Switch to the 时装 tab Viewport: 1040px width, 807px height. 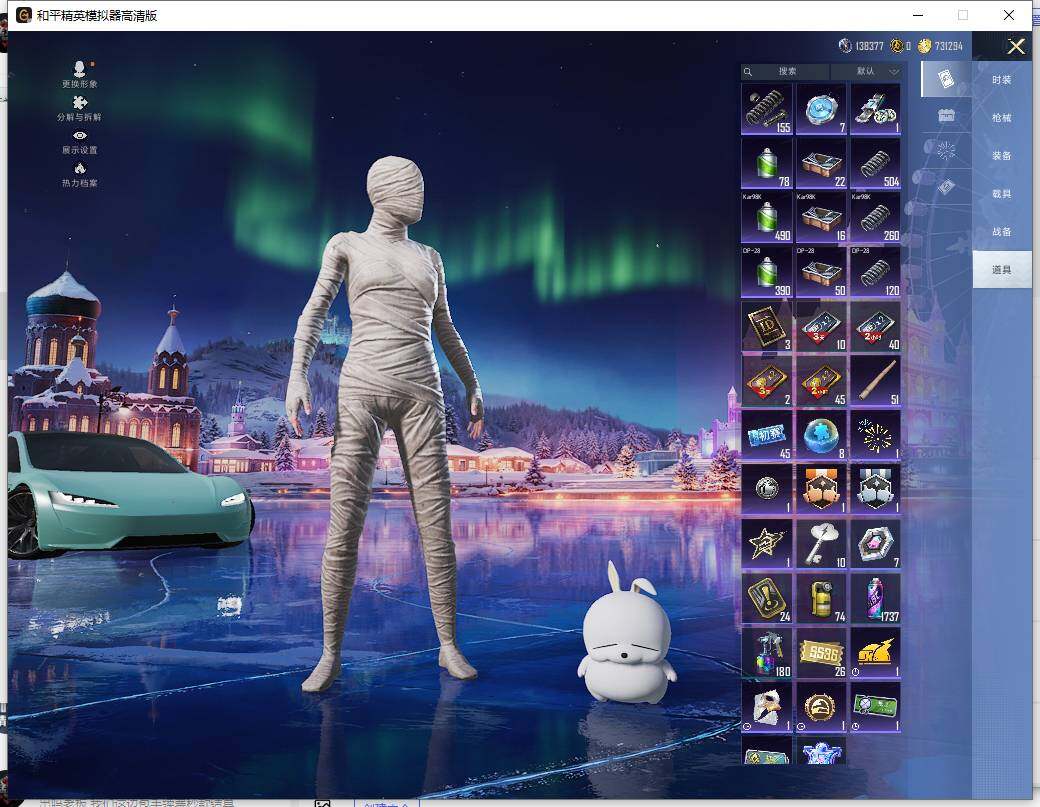(x=1002, y=80)
